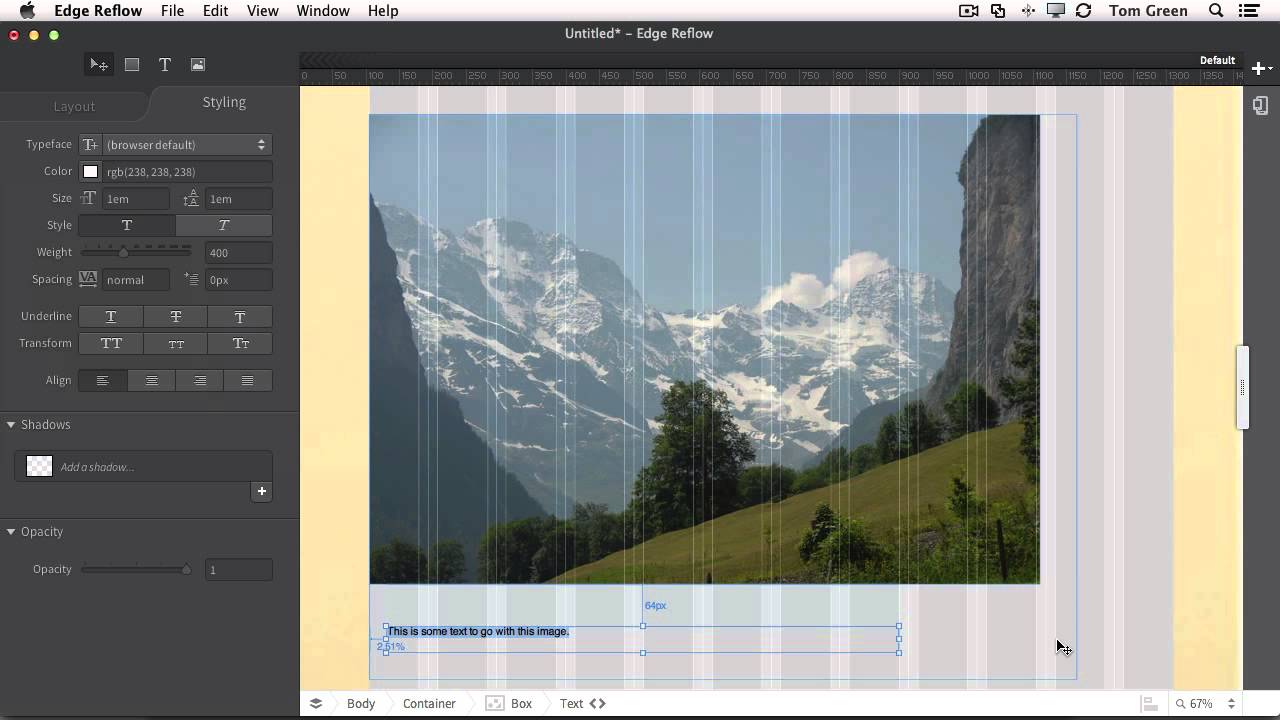The image size is (1280, 720).
Task: Enable strikethrough text decoration
Action: pos(175,317)
